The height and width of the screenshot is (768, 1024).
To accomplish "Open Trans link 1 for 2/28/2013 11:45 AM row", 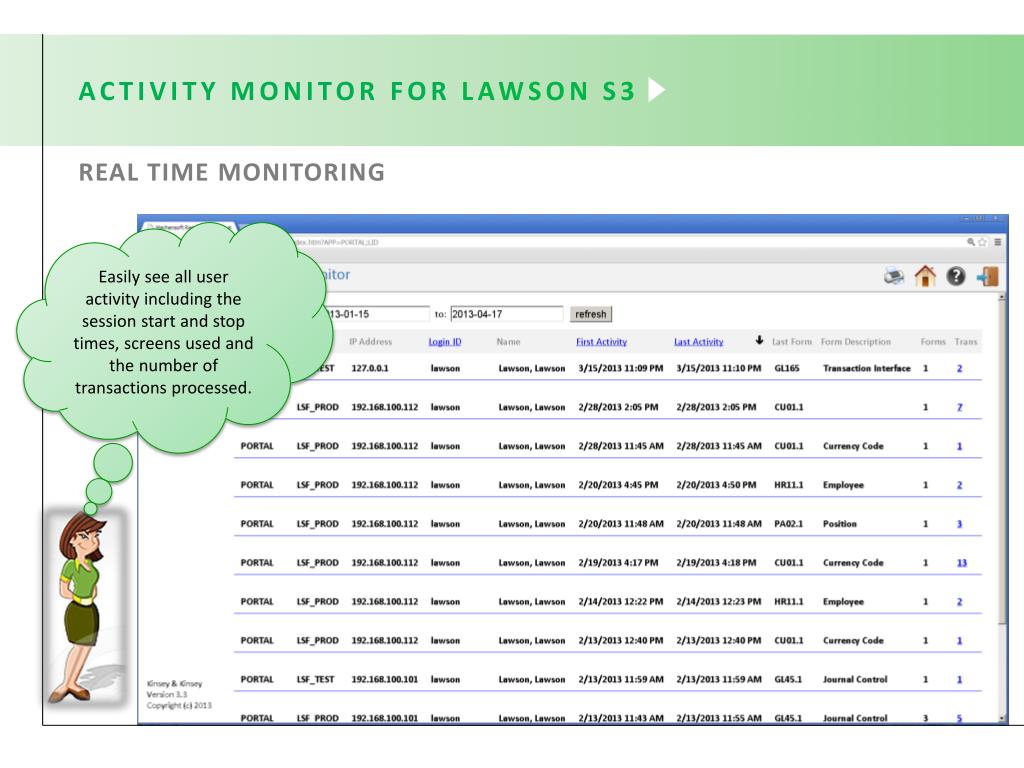I will 959,446.
